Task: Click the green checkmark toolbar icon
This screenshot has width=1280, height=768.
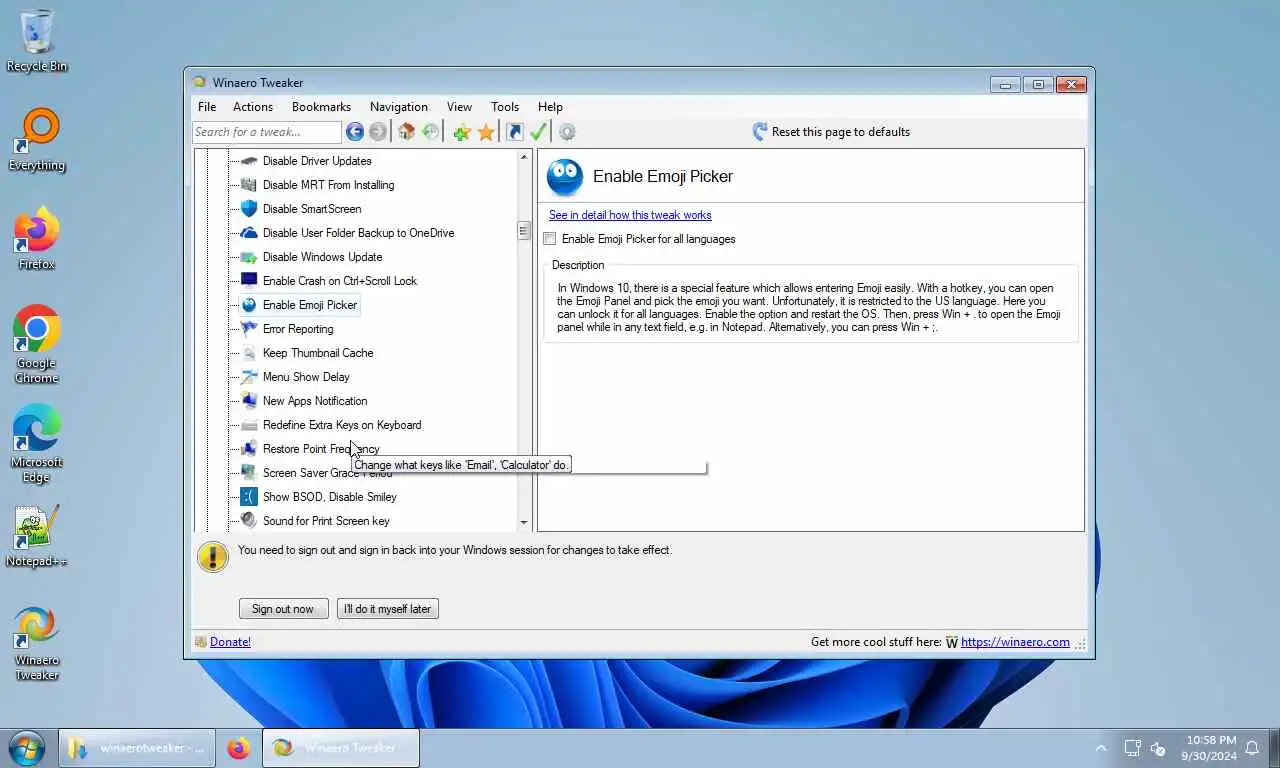Action: 538,132
